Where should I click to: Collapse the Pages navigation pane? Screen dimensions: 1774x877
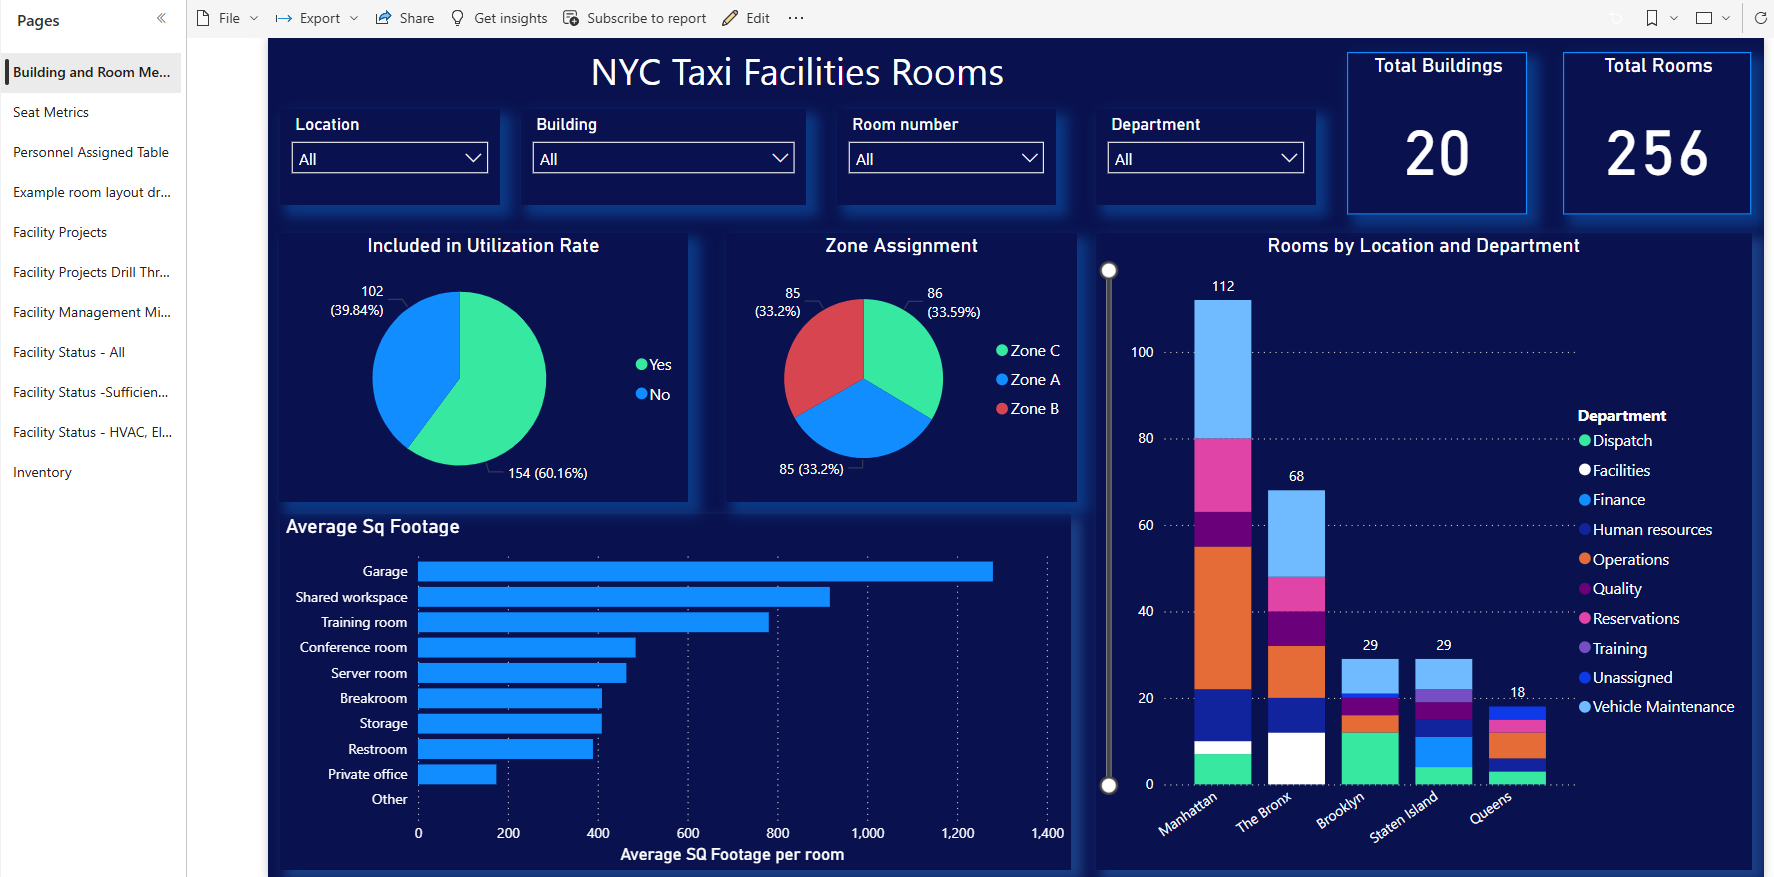(x=161, y=18)
